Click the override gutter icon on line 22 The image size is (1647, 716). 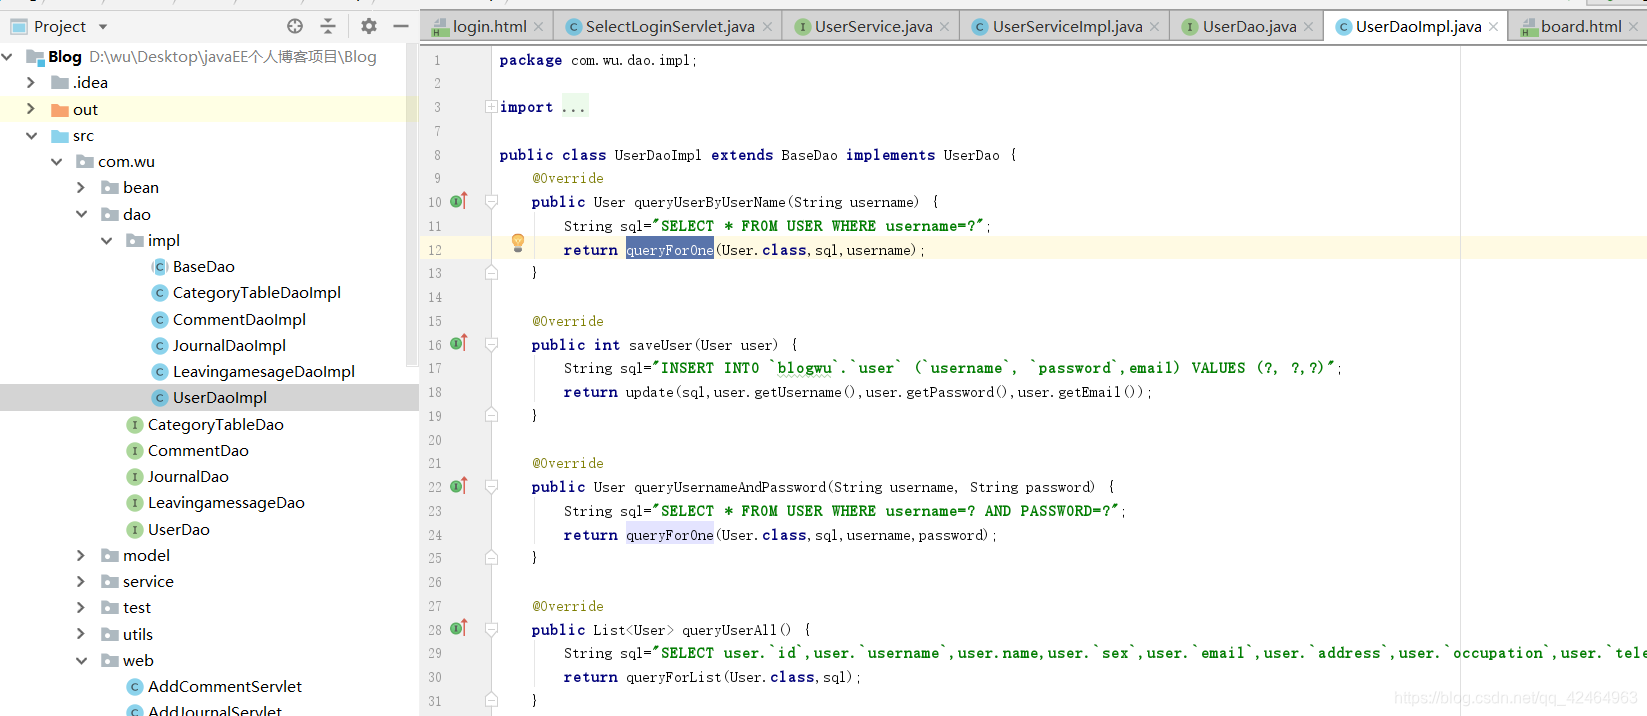pos(459,486)
